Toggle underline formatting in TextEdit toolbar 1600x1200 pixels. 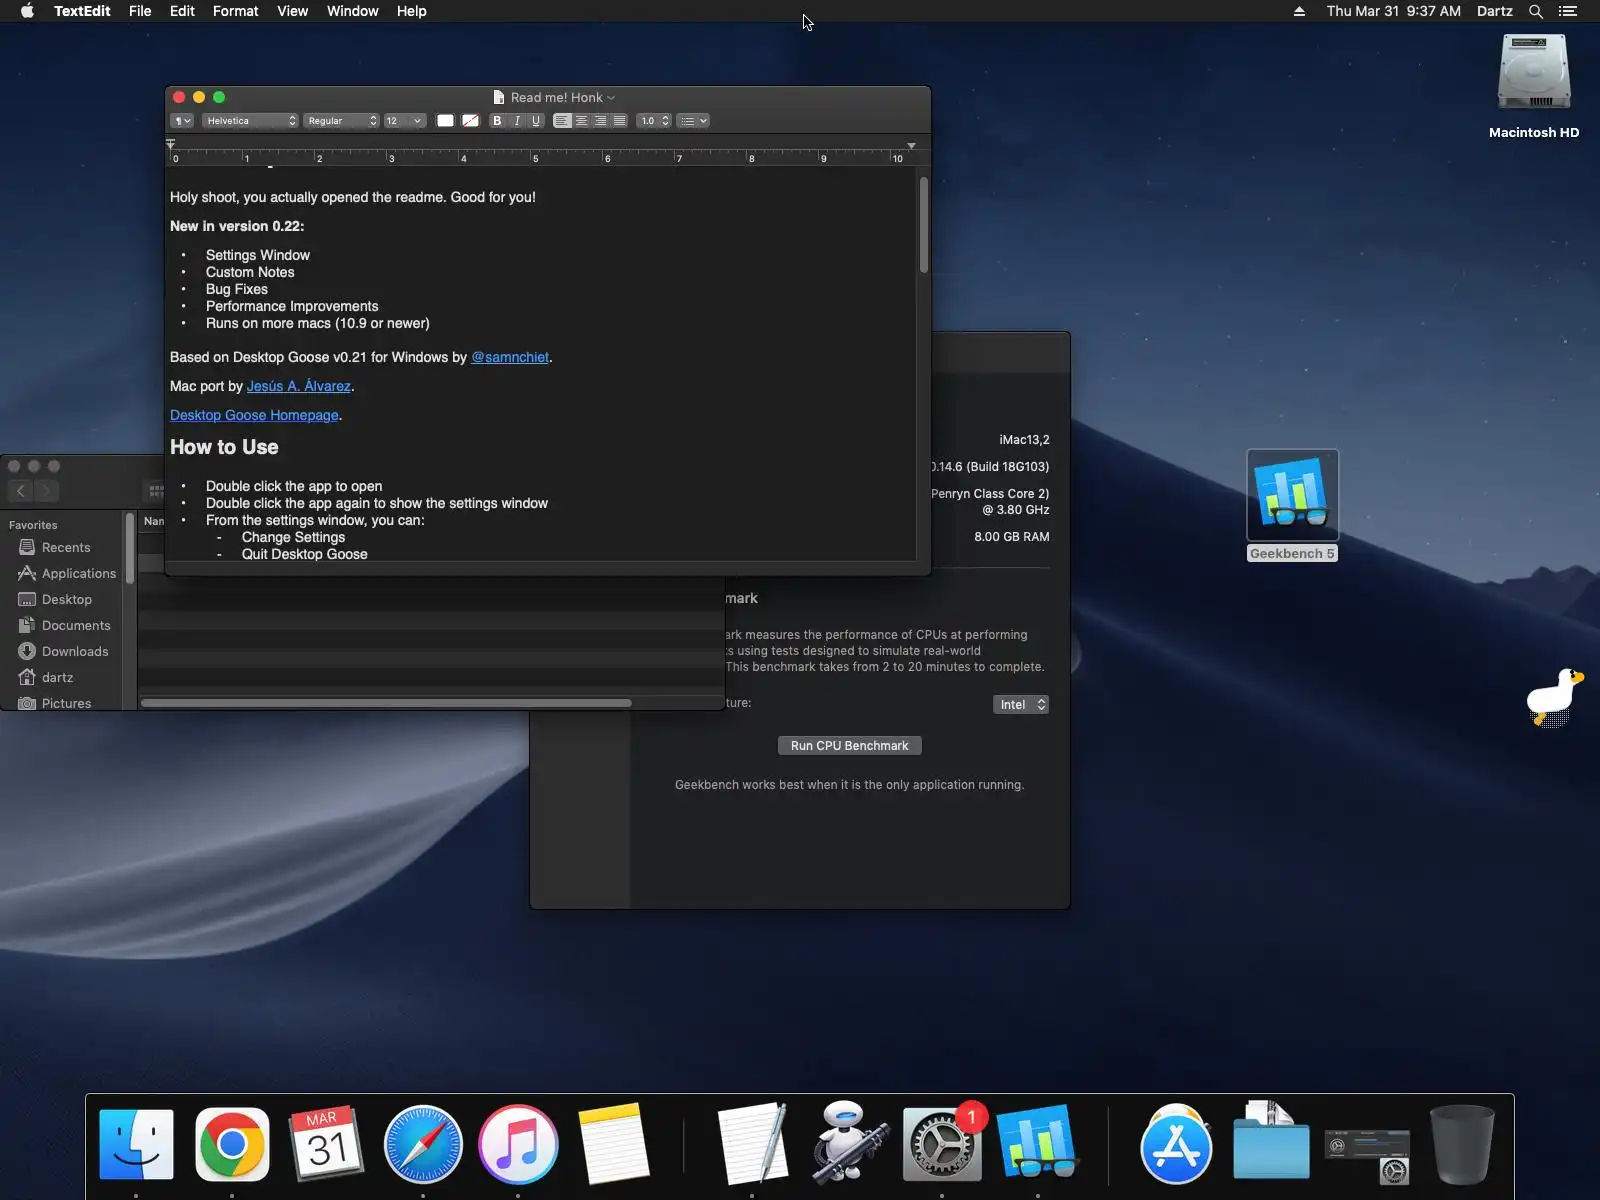tap(536, 121)
